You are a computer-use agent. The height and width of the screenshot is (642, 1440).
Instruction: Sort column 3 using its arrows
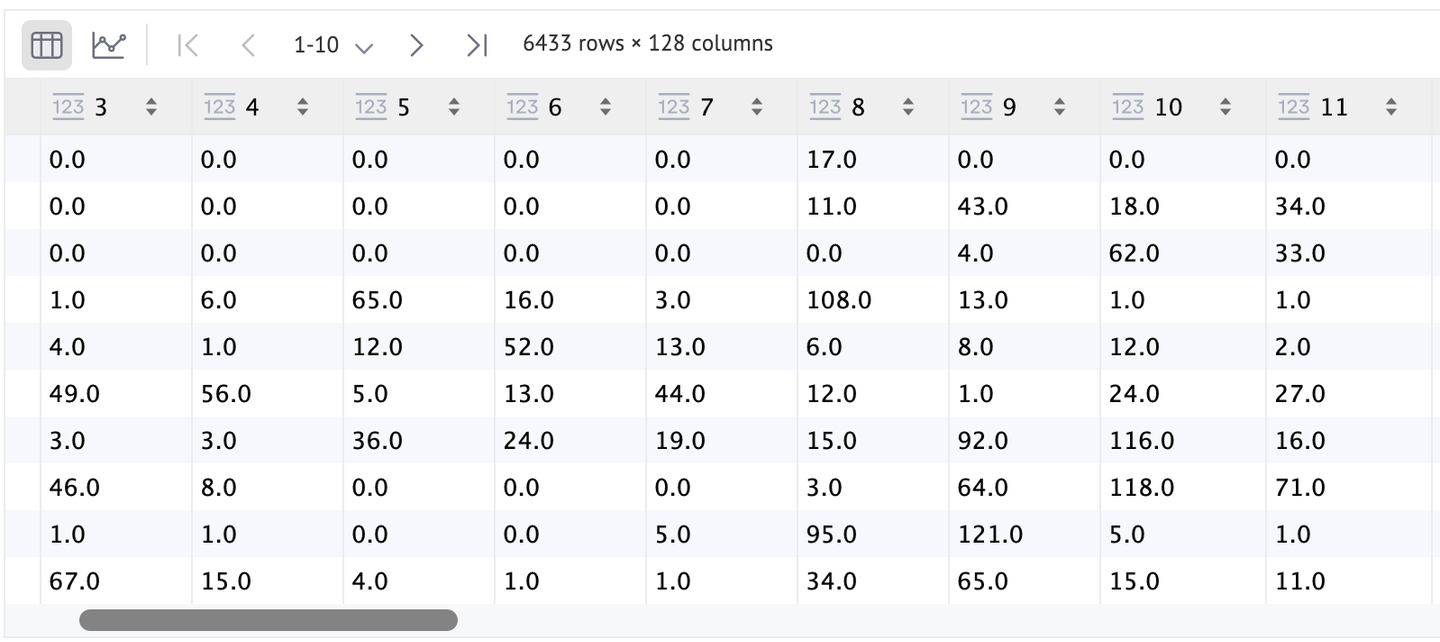151,107
